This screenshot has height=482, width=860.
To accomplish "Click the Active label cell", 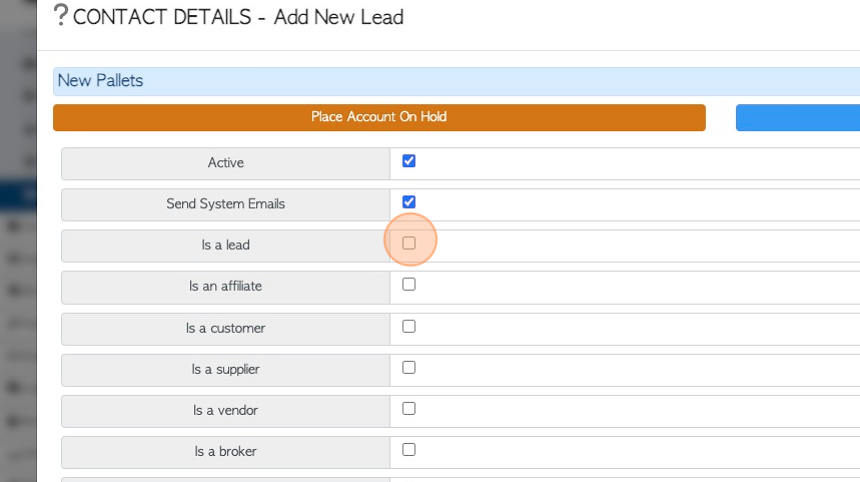I will (225, 163).
